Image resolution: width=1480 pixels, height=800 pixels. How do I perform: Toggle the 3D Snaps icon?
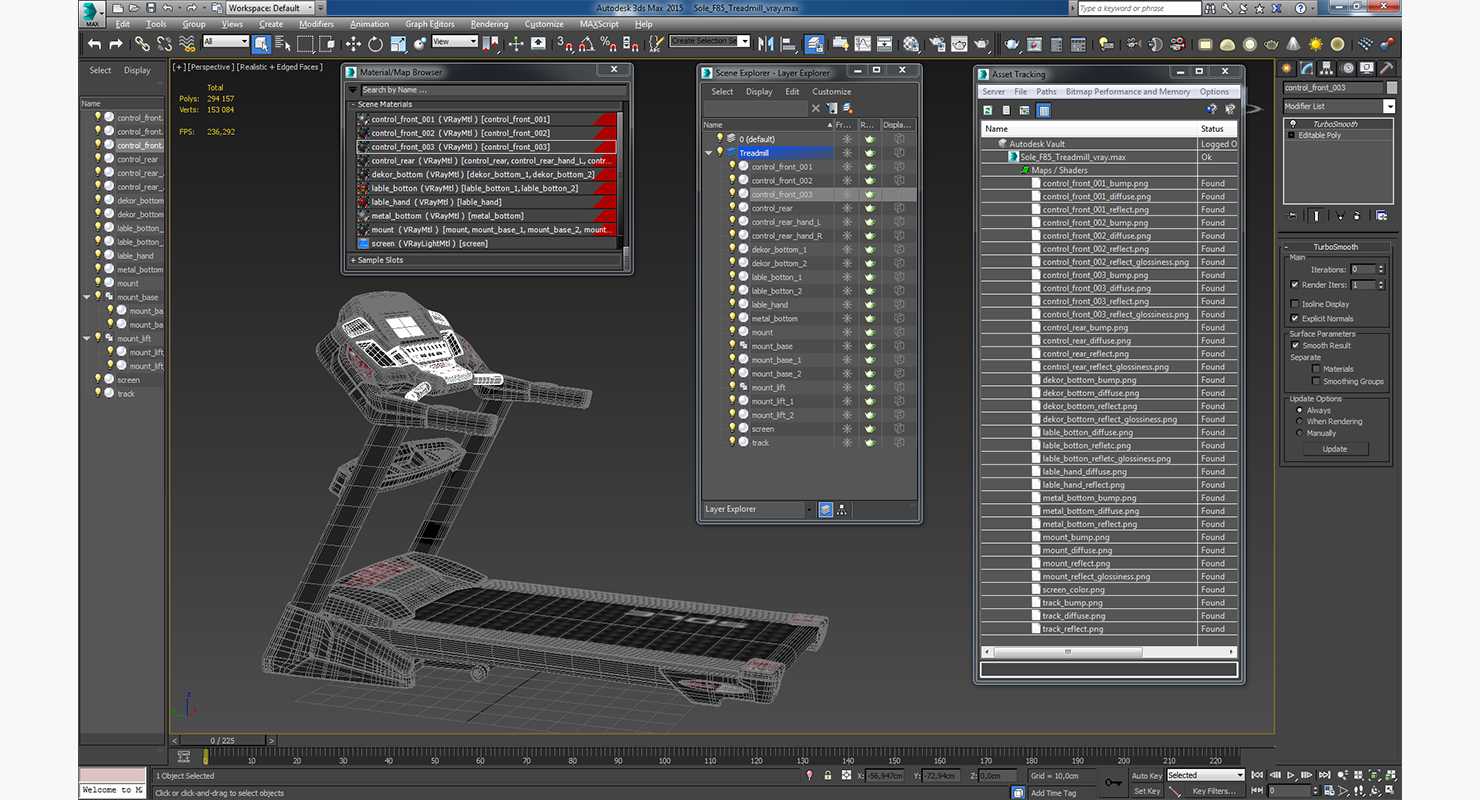[565, 44]
